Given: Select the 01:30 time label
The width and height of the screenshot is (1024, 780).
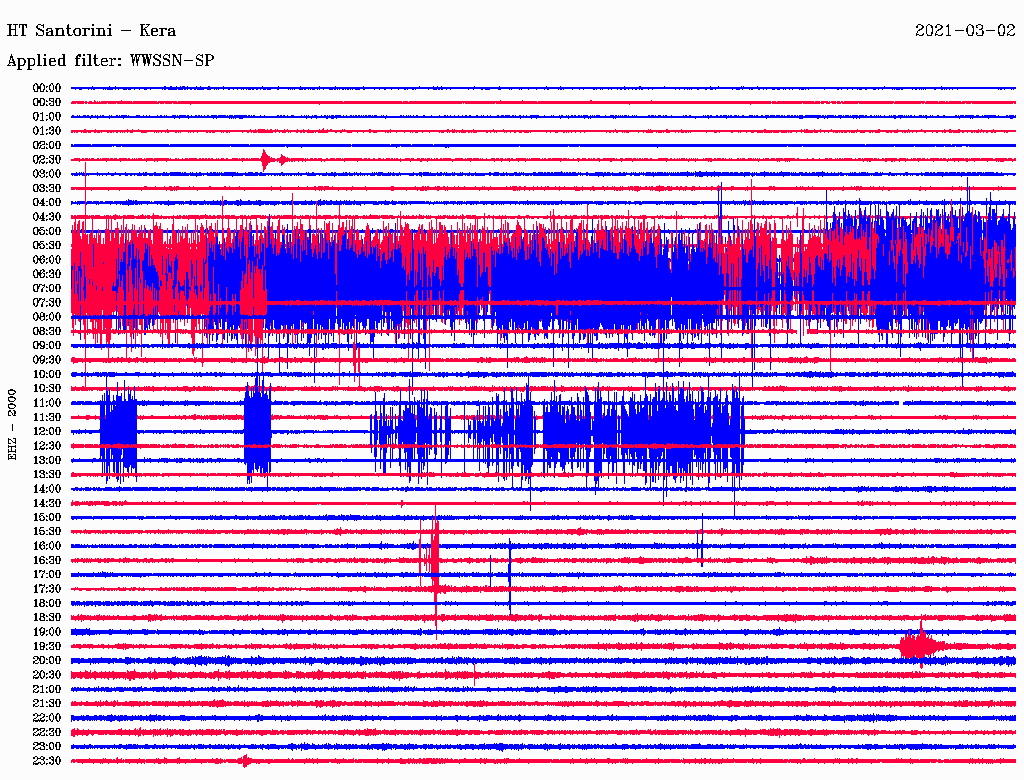Looking at the screenshot, I should (x=47, y=131).
